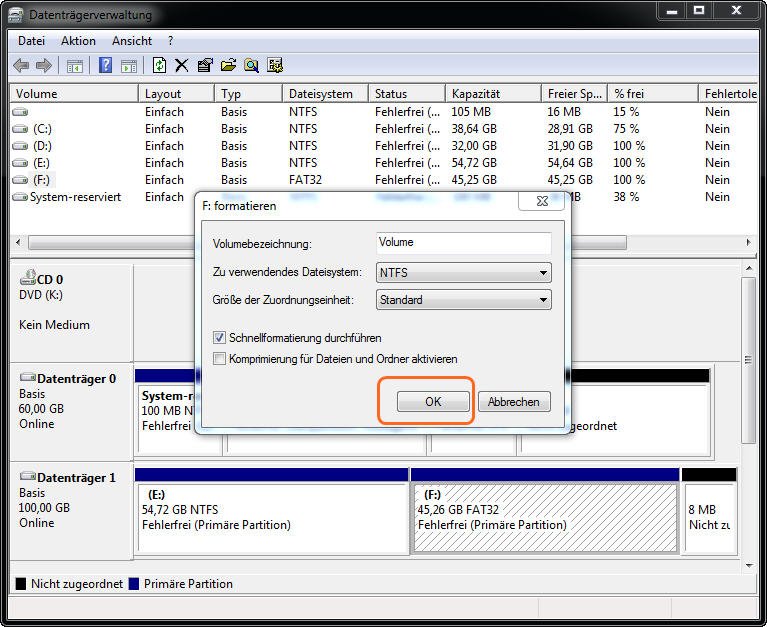Click the green Refresh icon in toolbar
Screen dimensions: 767x627
tap(159, 65)
